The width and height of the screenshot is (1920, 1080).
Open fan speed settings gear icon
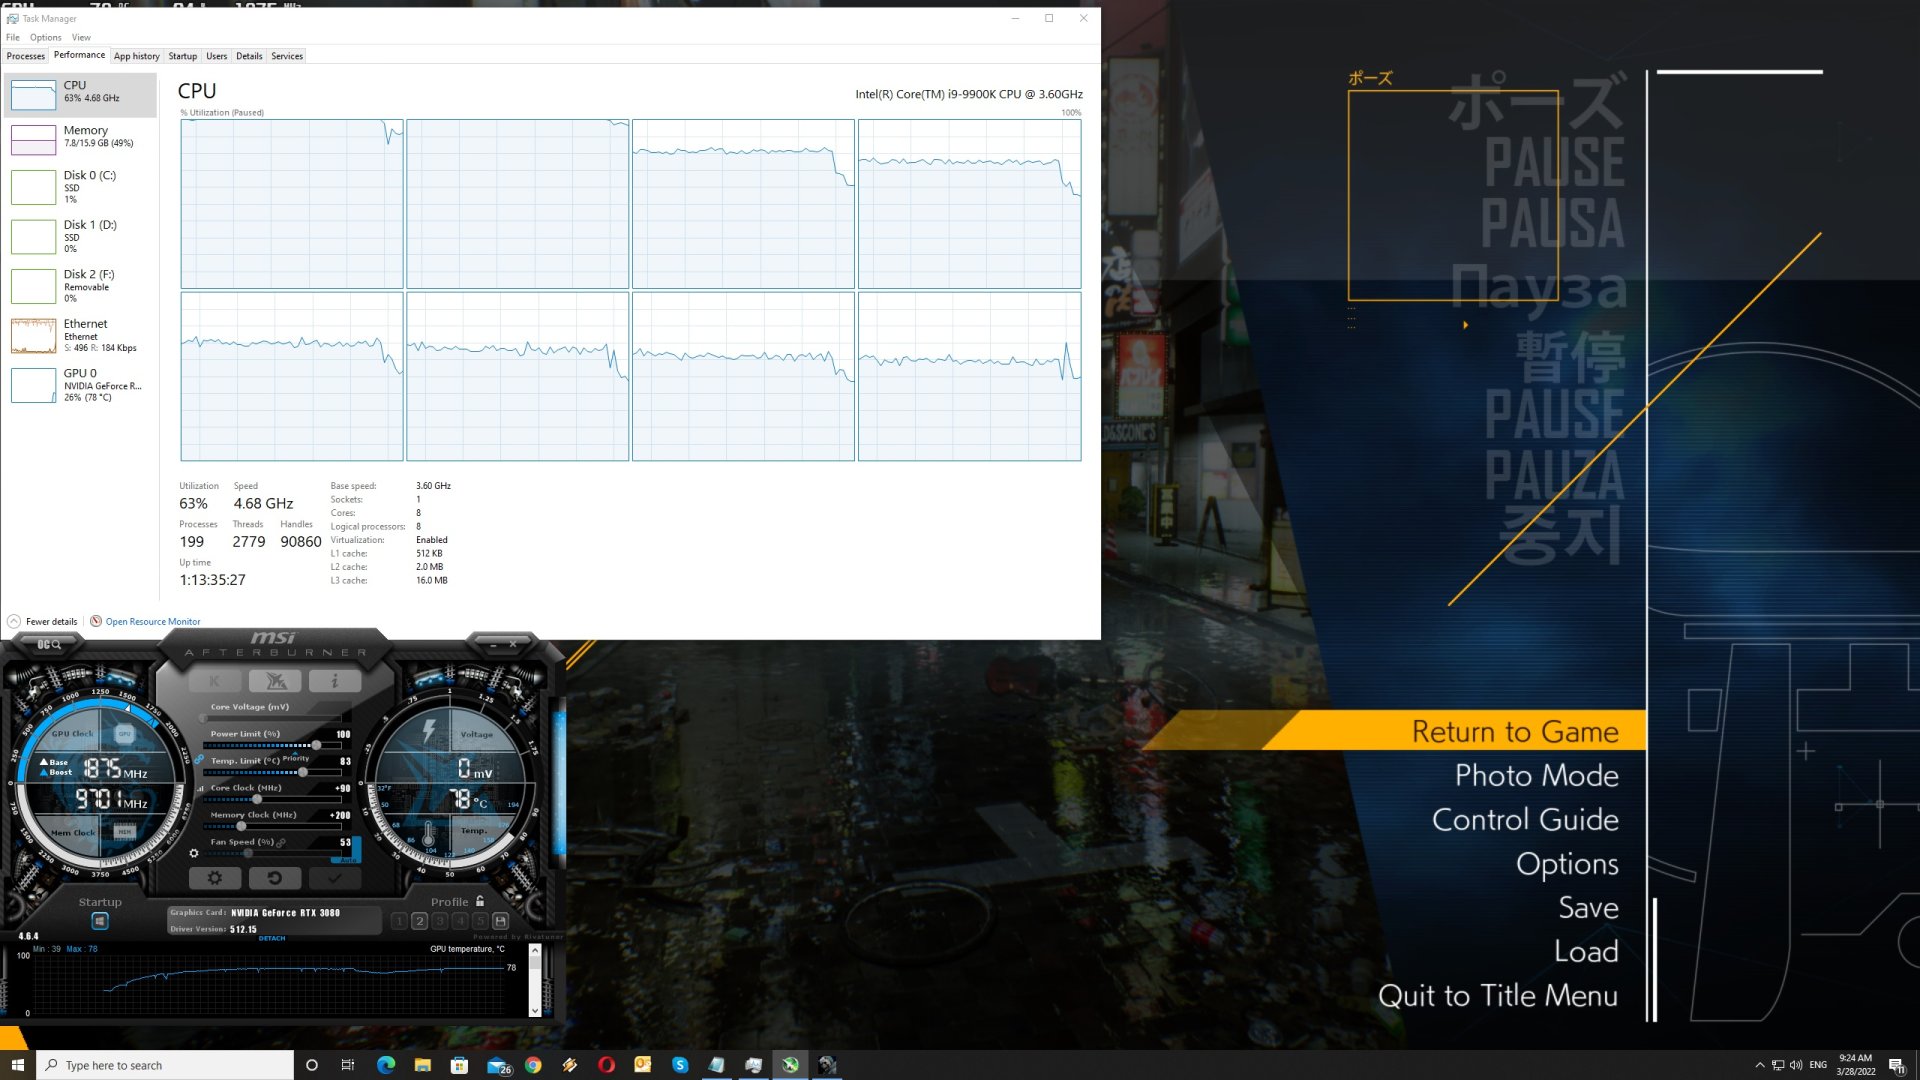pyautogui.click(x=194, y=853)
